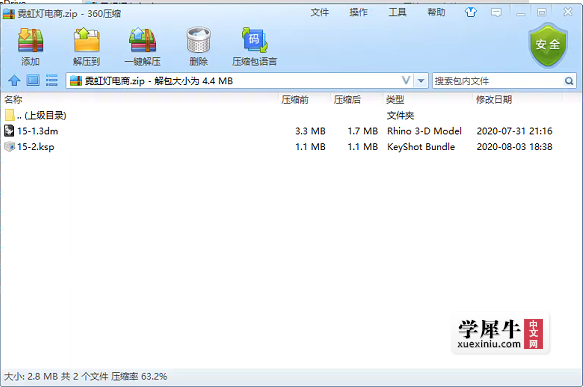The width and height of the screenshot is (583, 387).
Task: Click the 360压缩 app icon in title bar
Action: point(9,14)
